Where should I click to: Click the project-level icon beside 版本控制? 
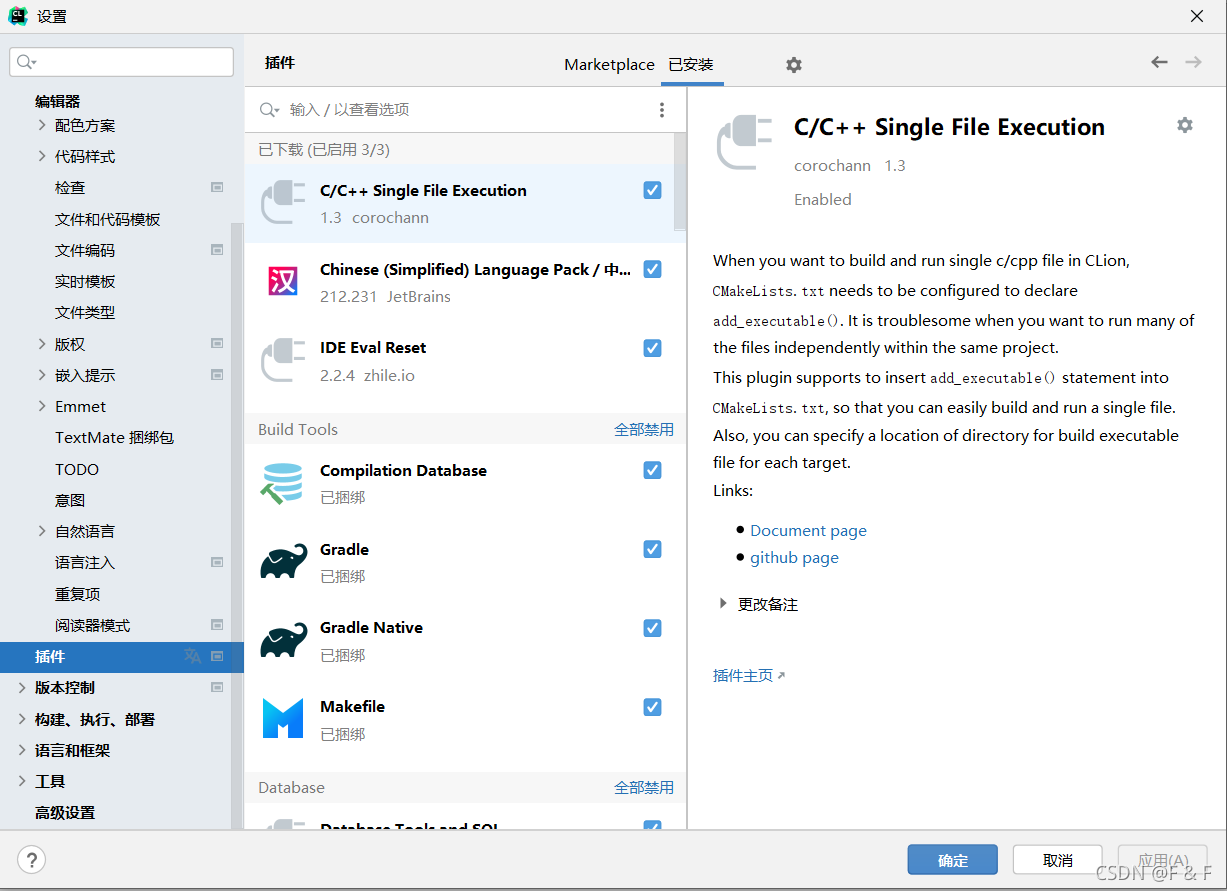click(x=217, y=688)
